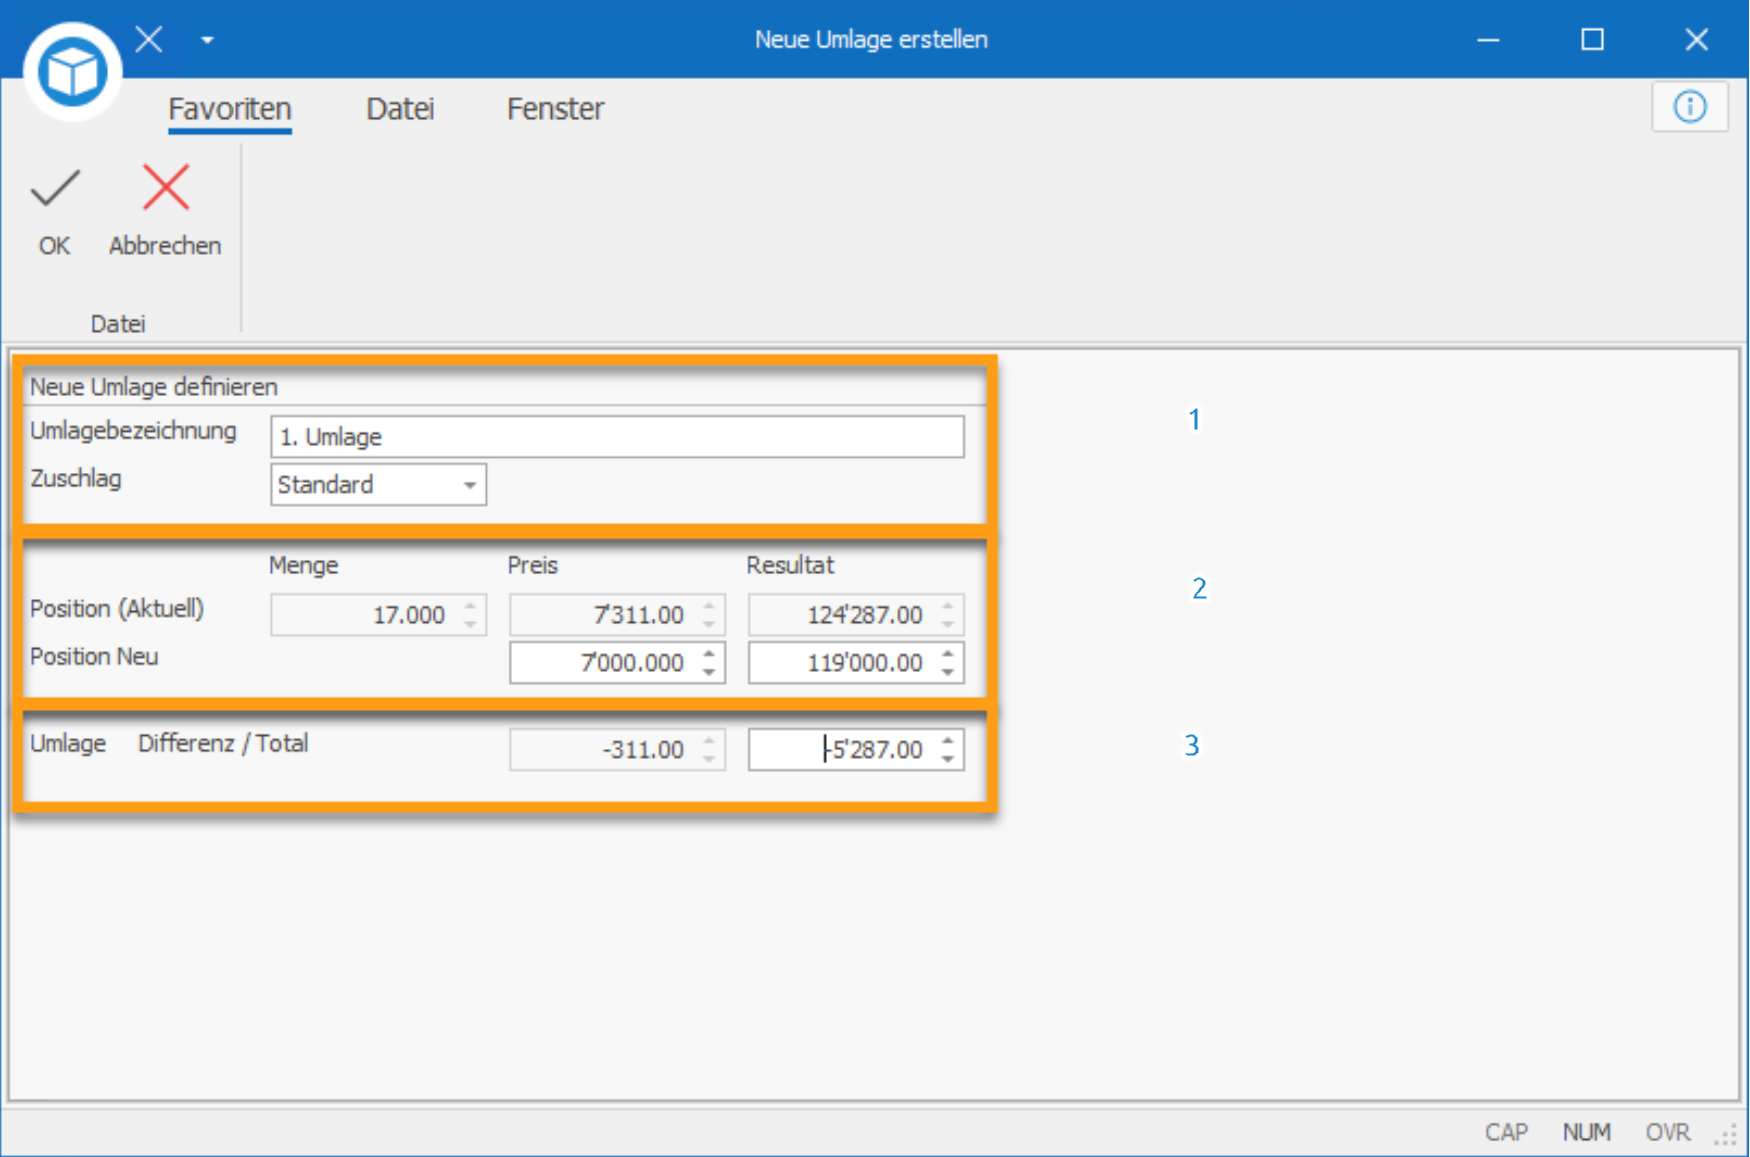Screen dimensions: 1750x1157
Task: Click the Umlage Differenz field -311.00
Action: click(x=617, y=750)
